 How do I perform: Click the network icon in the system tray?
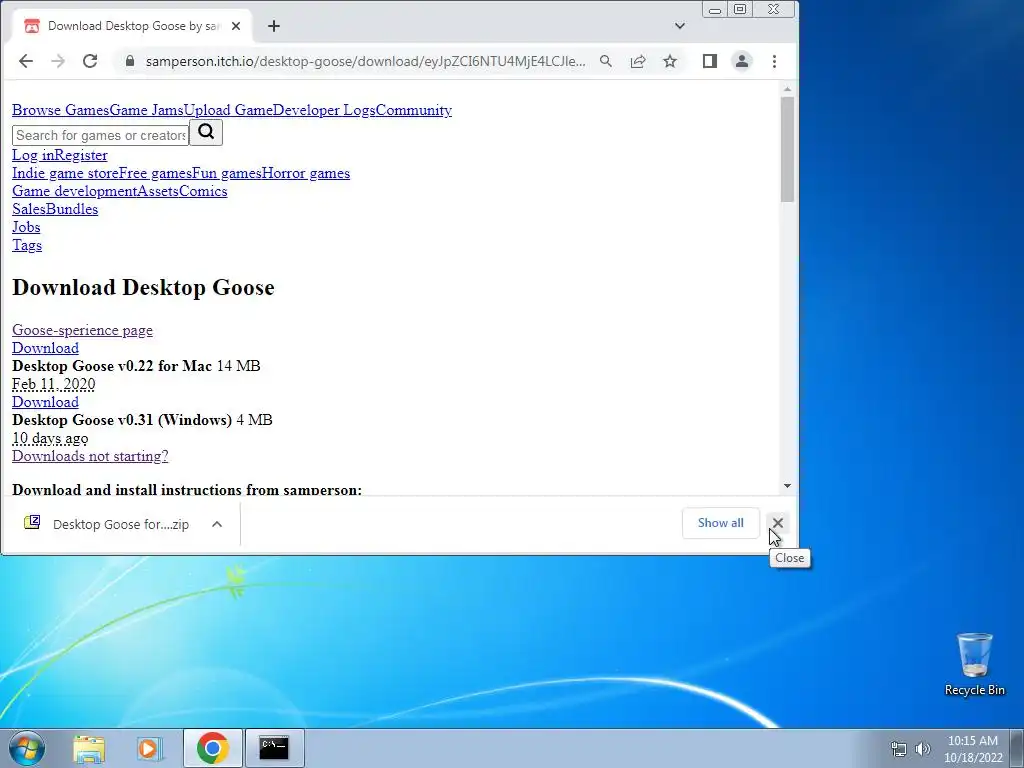(899, 749)
